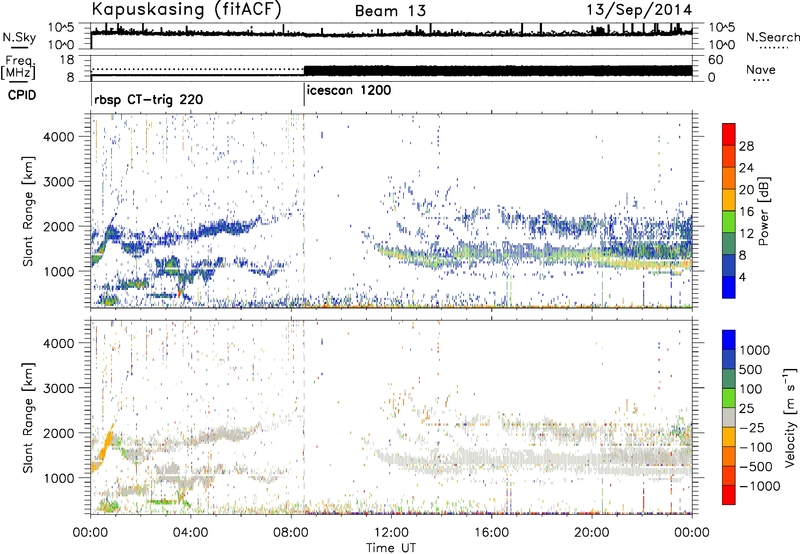The width and height of the screenshot is (800, 554).
Task: Click the Power [dB] colorbar title
Action: [x=763, y=211]
